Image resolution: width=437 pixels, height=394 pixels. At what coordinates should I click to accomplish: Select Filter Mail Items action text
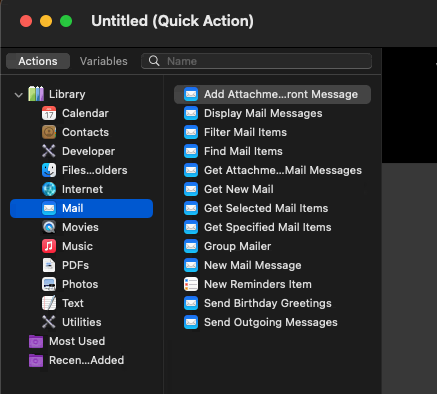[x=245, y=132]
